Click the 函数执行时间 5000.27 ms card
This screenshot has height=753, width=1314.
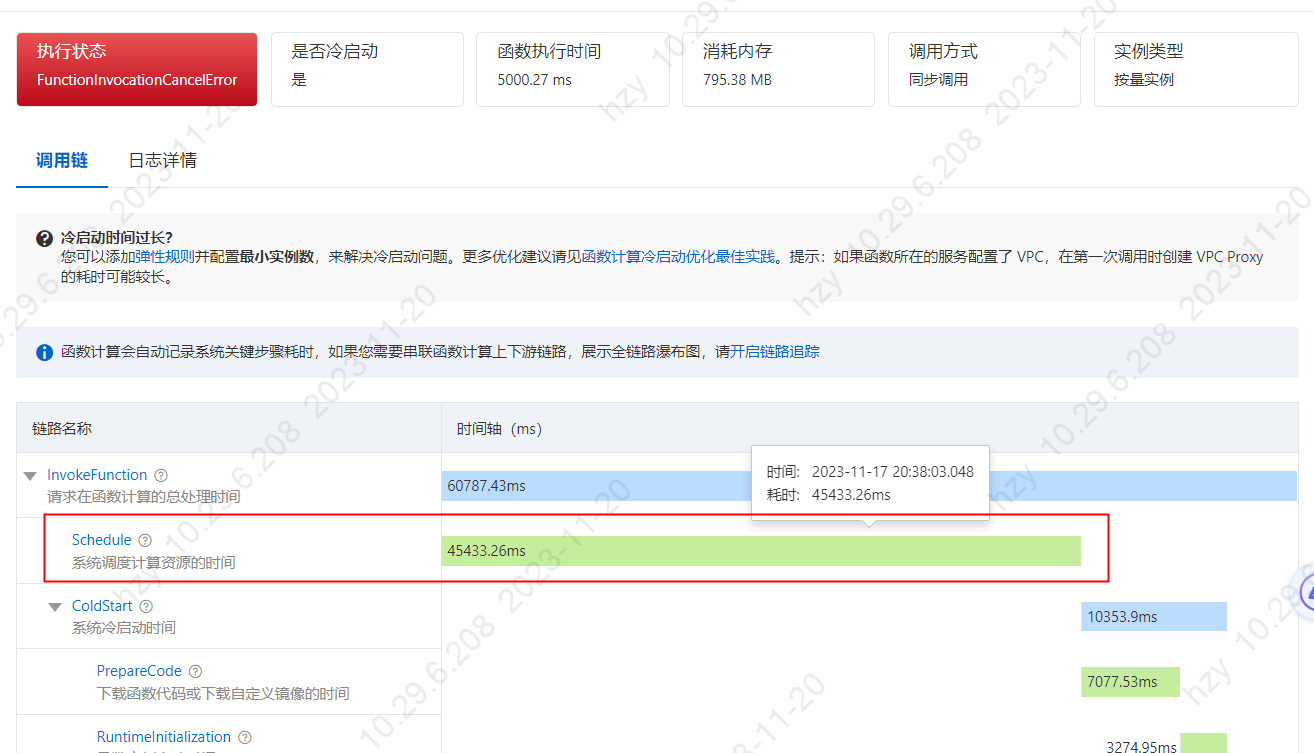point(573,69)
